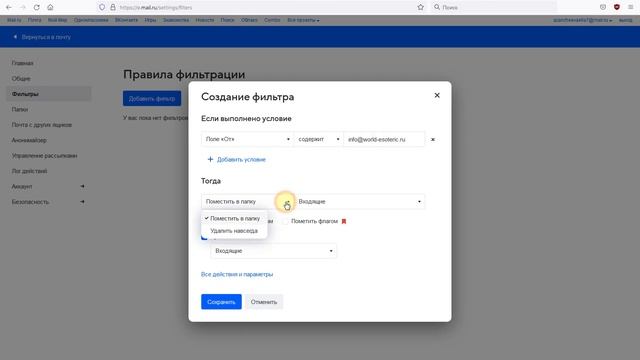This screenshot has width=640, height=360.
Task: Bookmark the page with the star icon
Action: (420, 7)
